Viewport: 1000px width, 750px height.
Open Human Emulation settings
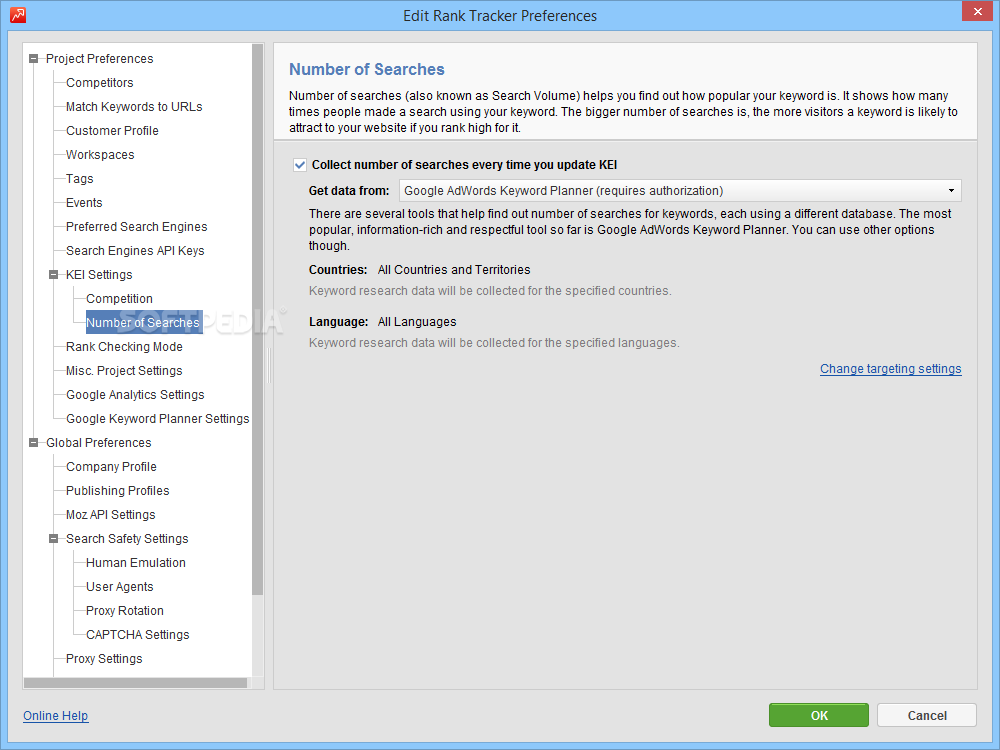[136, 563]
